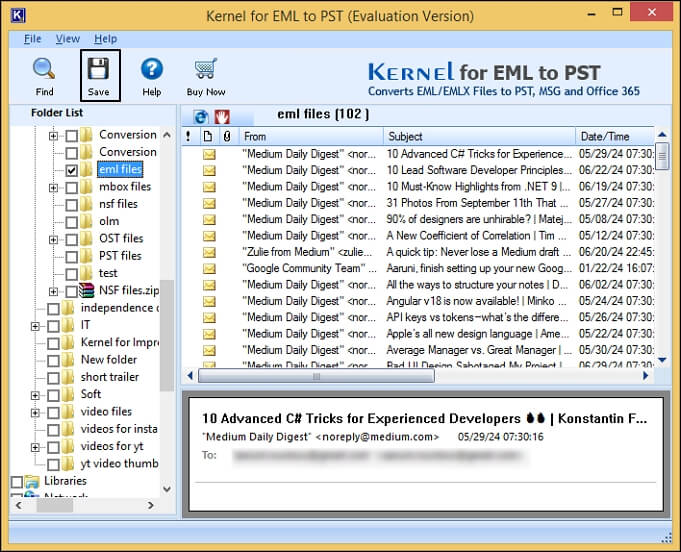Sort emails by the Subject column header

[x=478, y=136]
